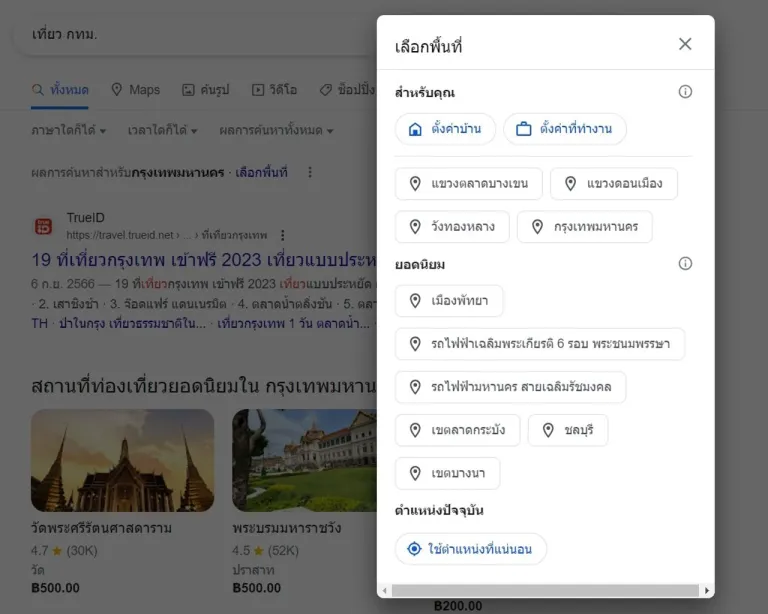Viewport: 768px width, 614px height.
Task: Open three-dot menu for TrueID result
Action: (283, 236)
